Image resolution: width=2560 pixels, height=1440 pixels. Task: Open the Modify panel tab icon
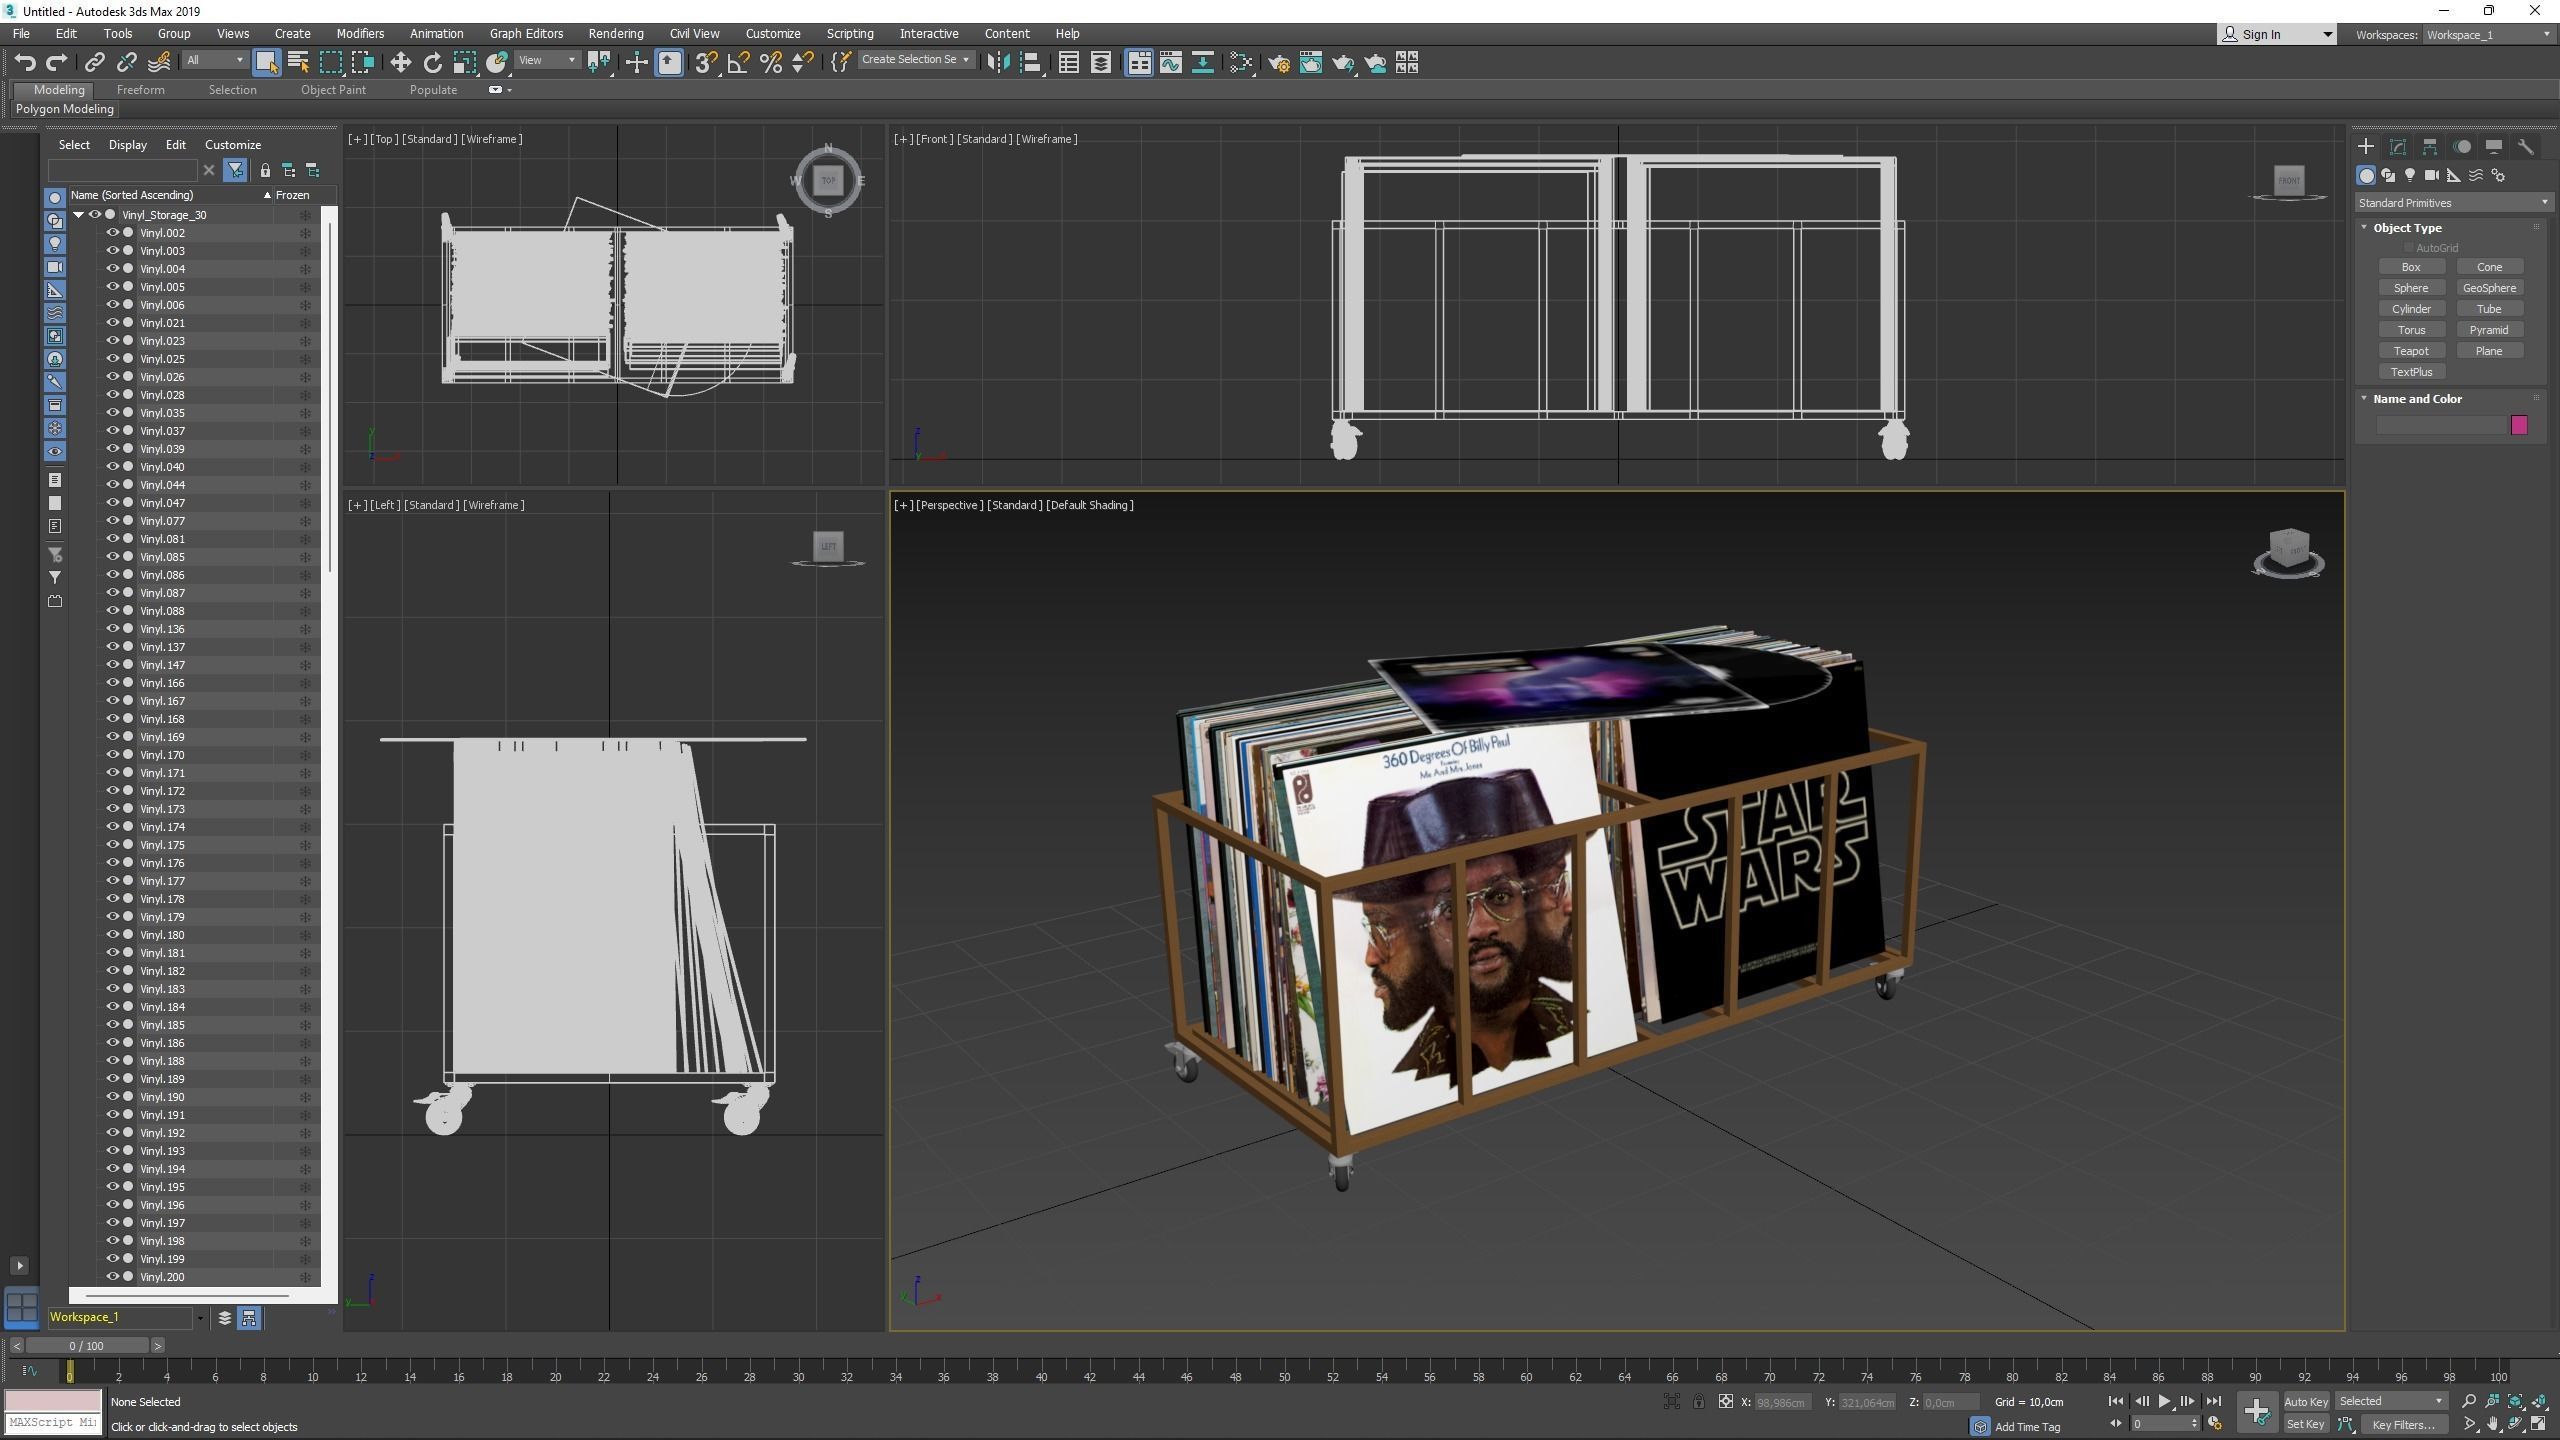click(2398, 146)
